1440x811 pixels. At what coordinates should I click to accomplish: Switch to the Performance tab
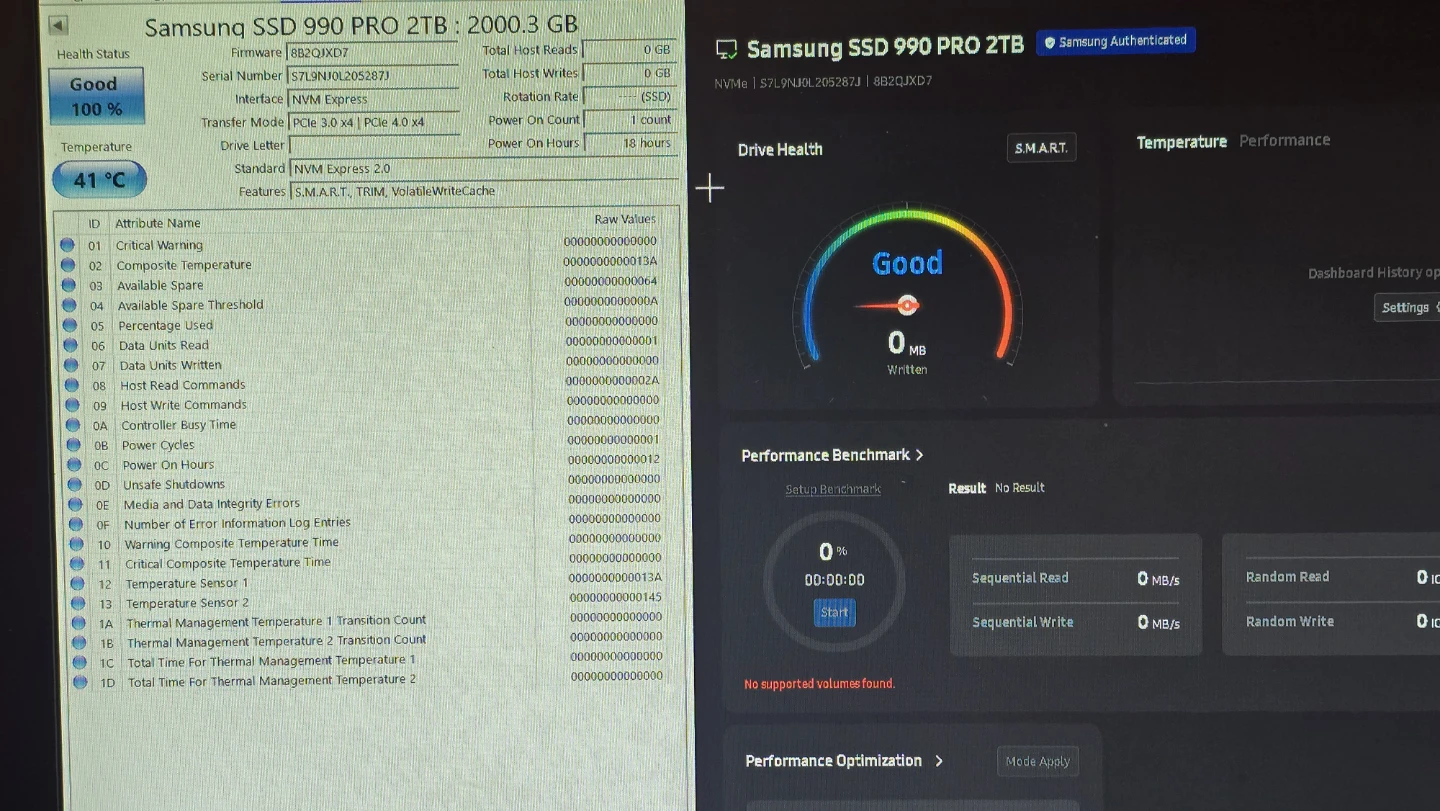pos(1284,140)
